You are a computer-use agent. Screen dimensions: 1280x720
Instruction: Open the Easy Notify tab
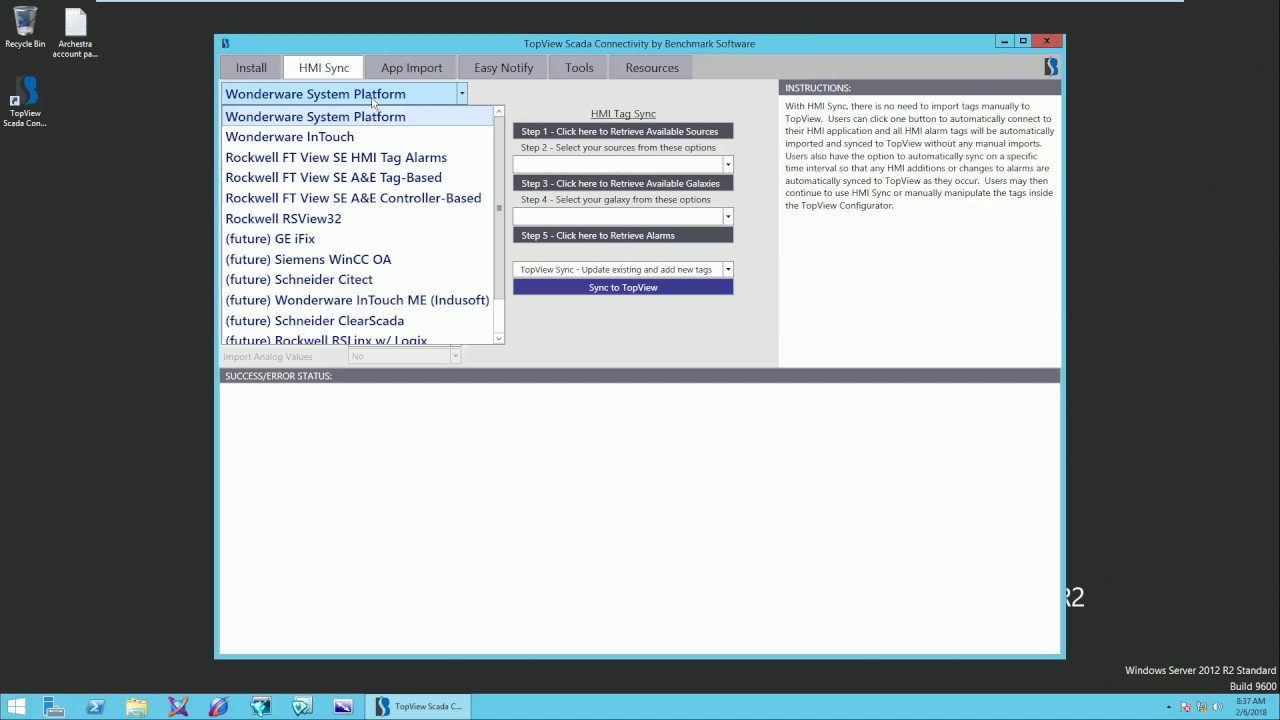[x=504, y=68]
